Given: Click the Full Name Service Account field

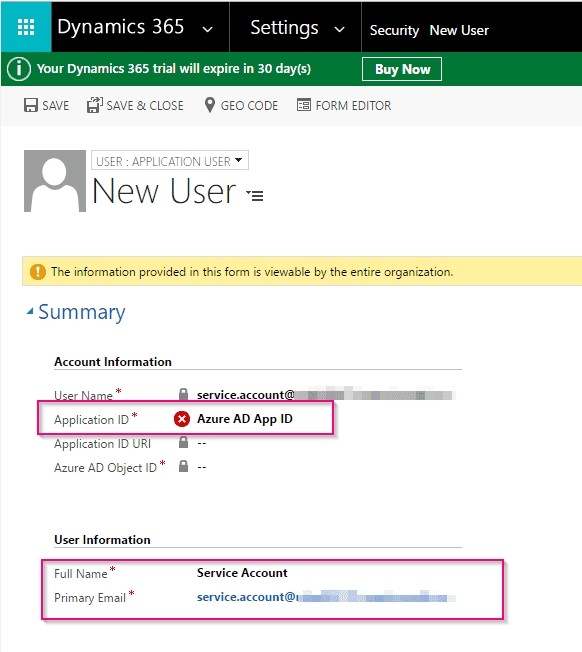Looking at the screenshot, I should pyautogui.click(x=242, y=573).
